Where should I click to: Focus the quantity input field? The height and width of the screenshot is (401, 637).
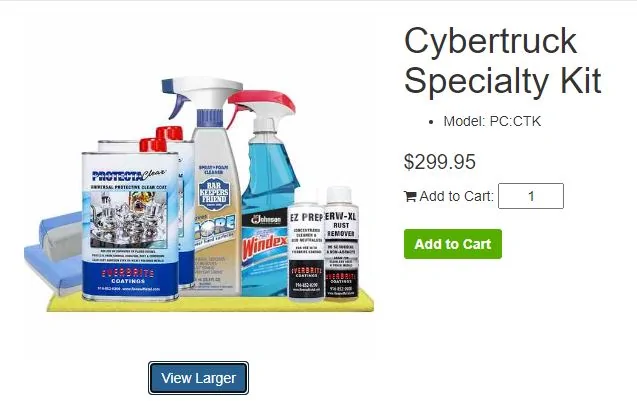[531, 196]
